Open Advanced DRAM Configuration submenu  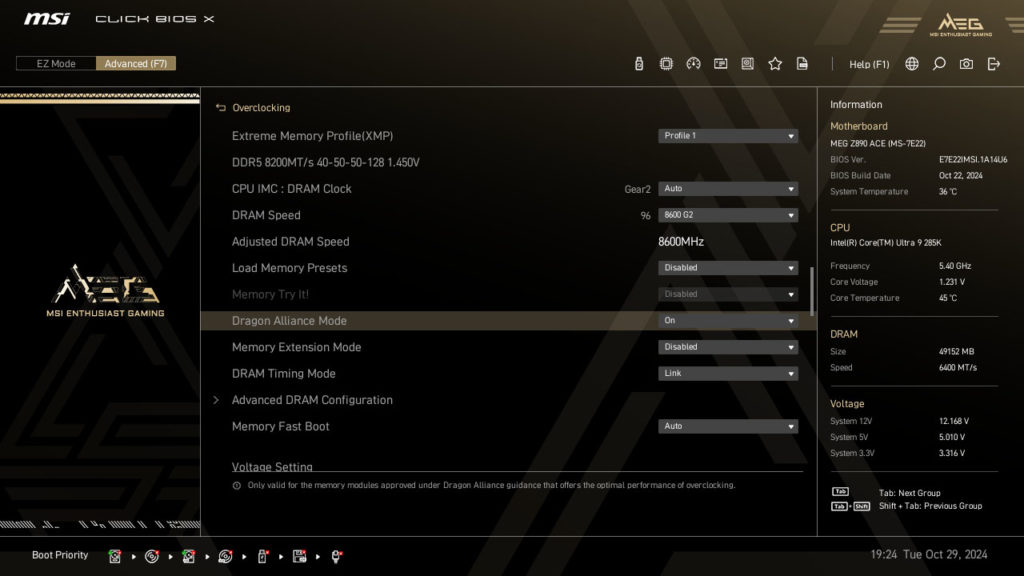coord(312,400)
